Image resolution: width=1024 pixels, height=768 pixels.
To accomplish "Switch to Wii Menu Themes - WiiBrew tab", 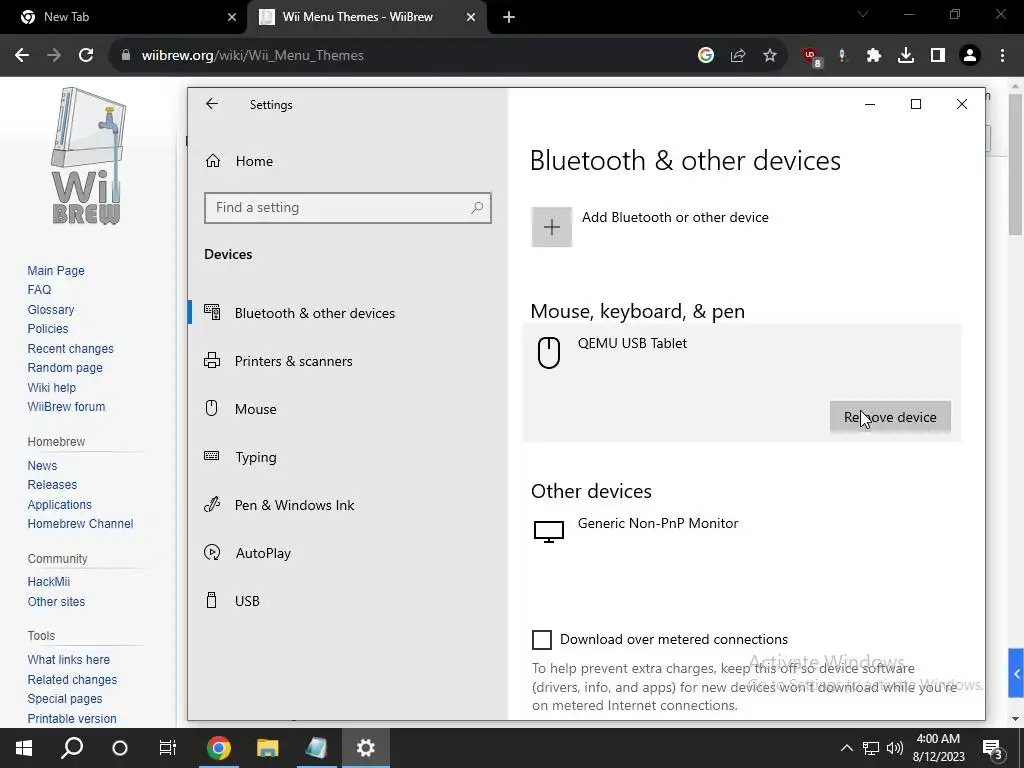I will (x=367, y=17).
